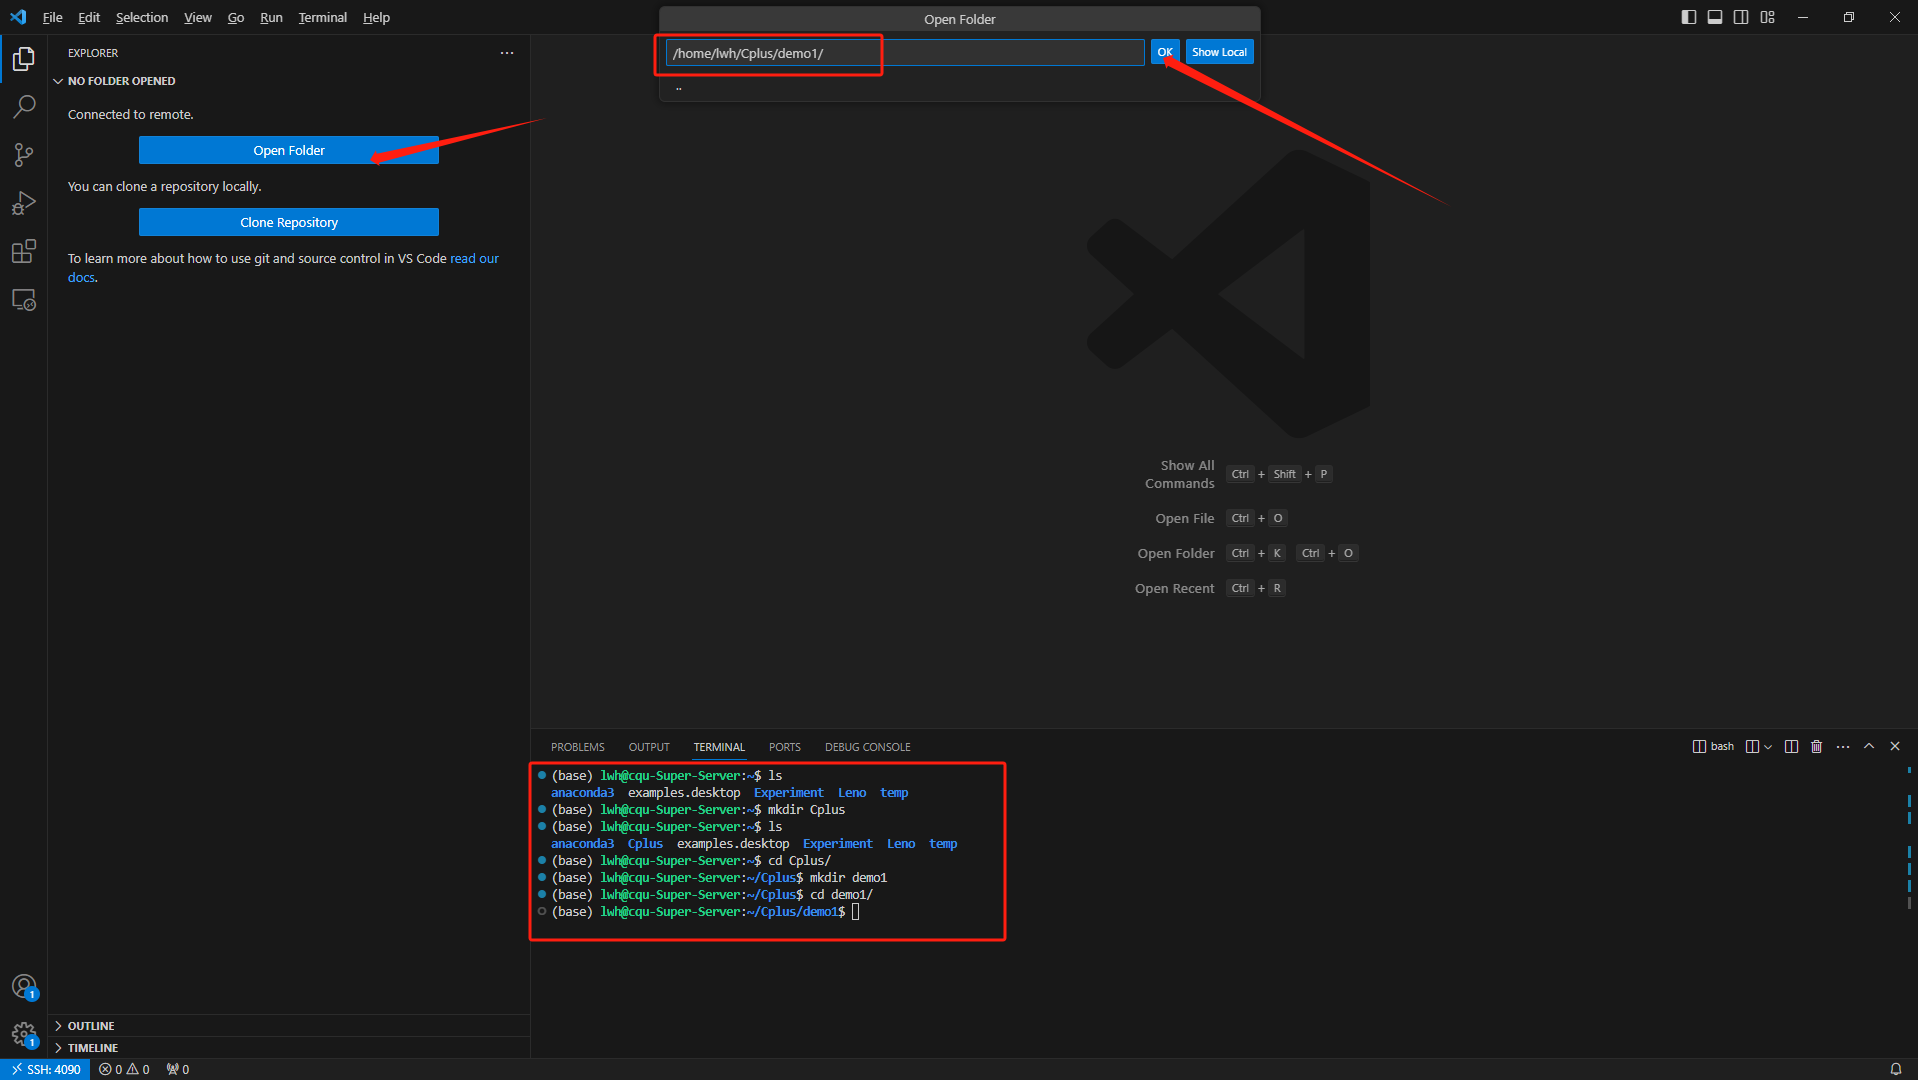Open the Explorer view in activity bar

click(24, 59)
